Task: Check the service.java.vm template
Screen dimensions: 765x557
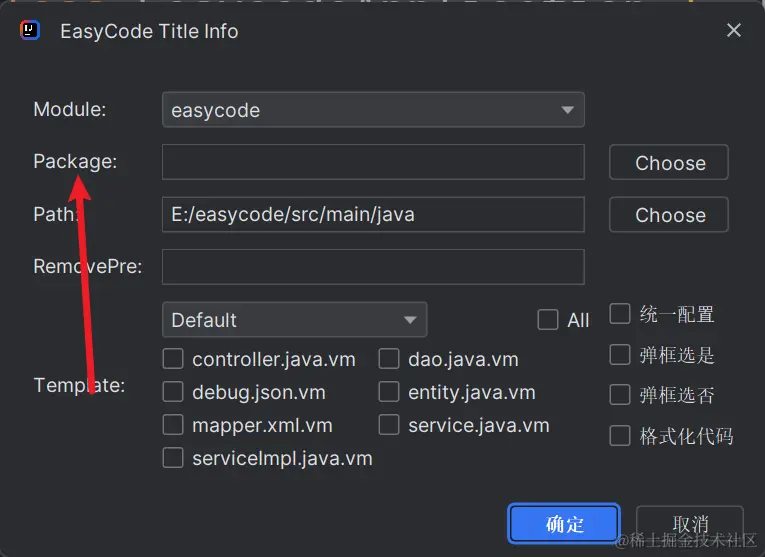Action: tap(389, 425)
